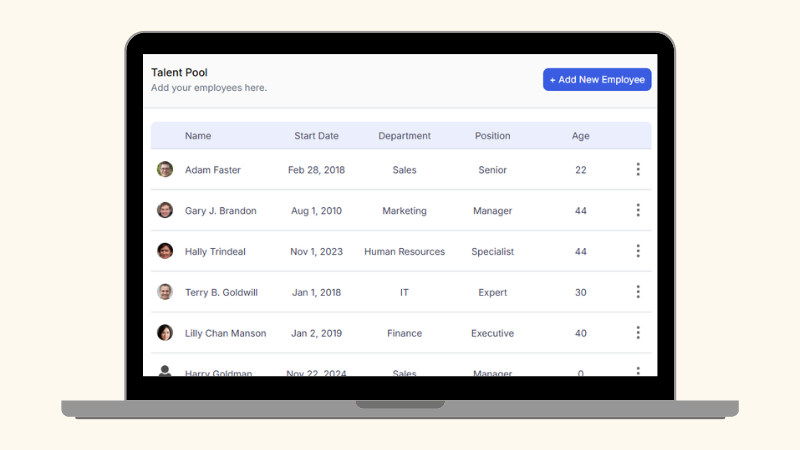Click the 'Add your employees here.' subtitle
This screenshot has height=450, width=800.
pyautogui.click(x=209, y=88)
